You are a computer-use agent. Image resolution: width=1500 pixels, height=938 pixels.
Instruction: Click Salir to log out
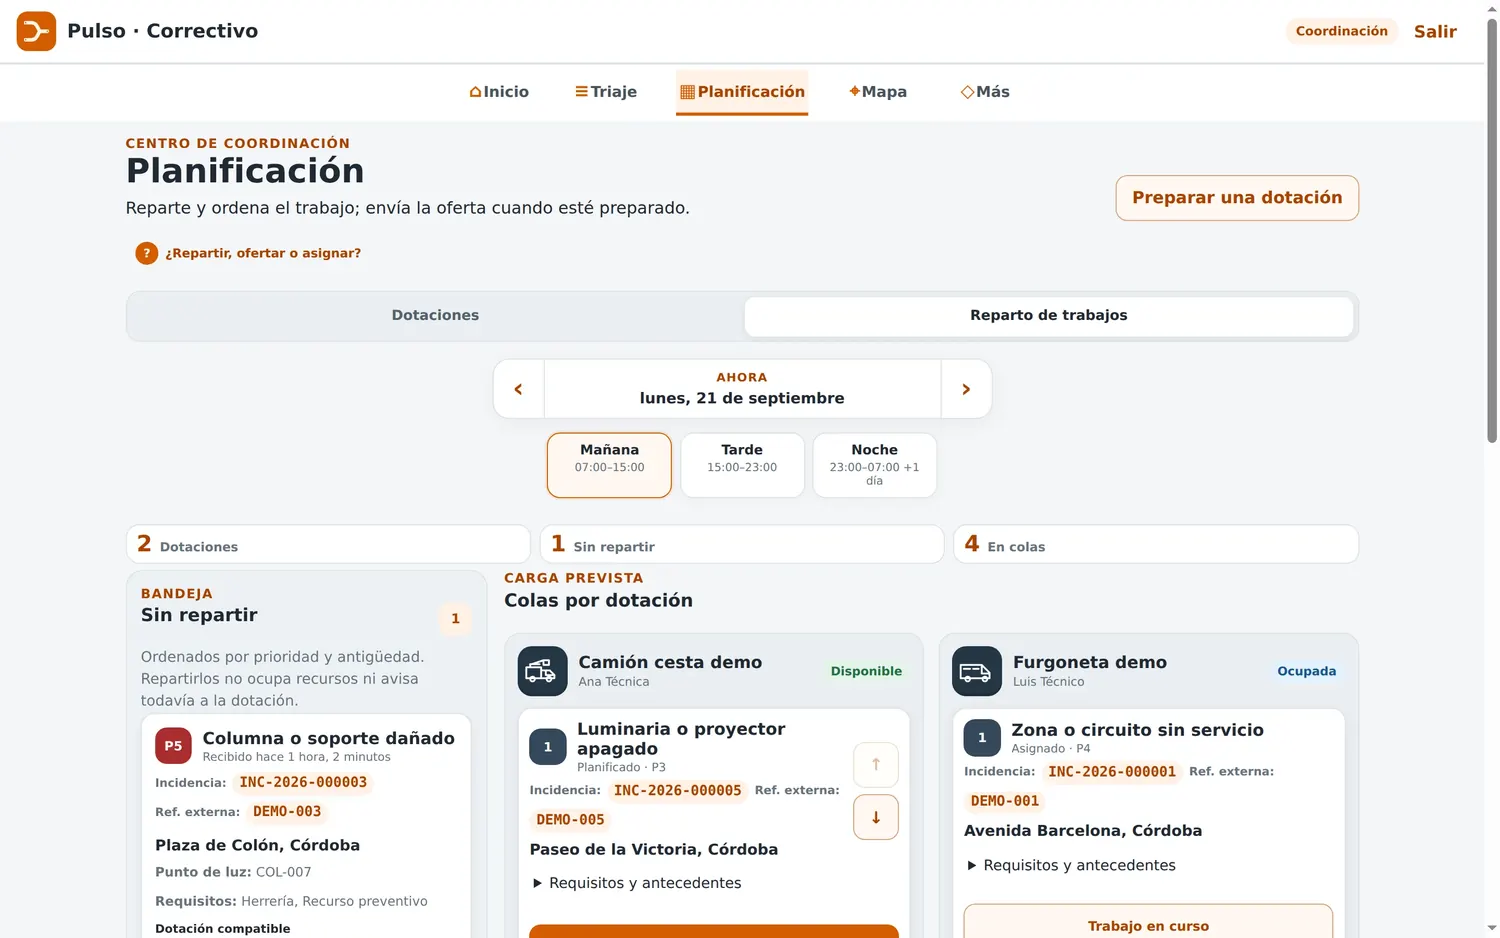1435,31
